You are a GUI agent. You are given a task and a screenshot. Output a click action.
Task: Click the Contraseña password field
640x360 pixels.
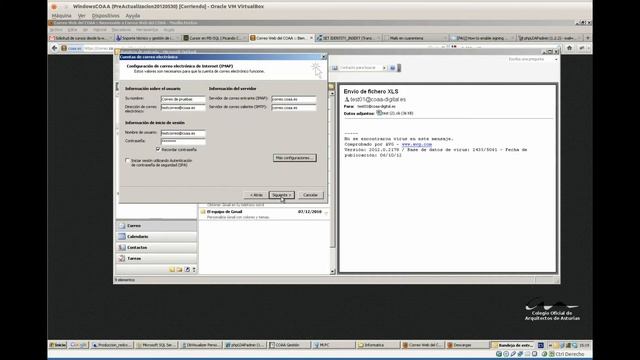point(183,141)
